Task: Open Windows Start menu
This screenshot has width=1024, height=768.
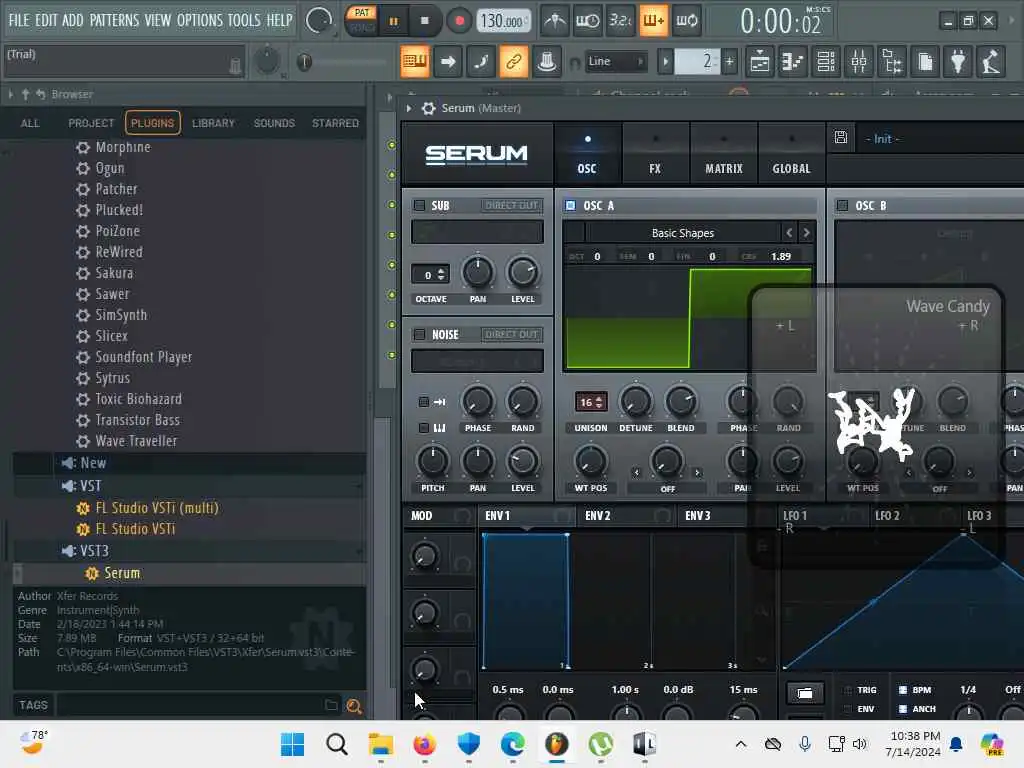Action: [x=292, y=744]
